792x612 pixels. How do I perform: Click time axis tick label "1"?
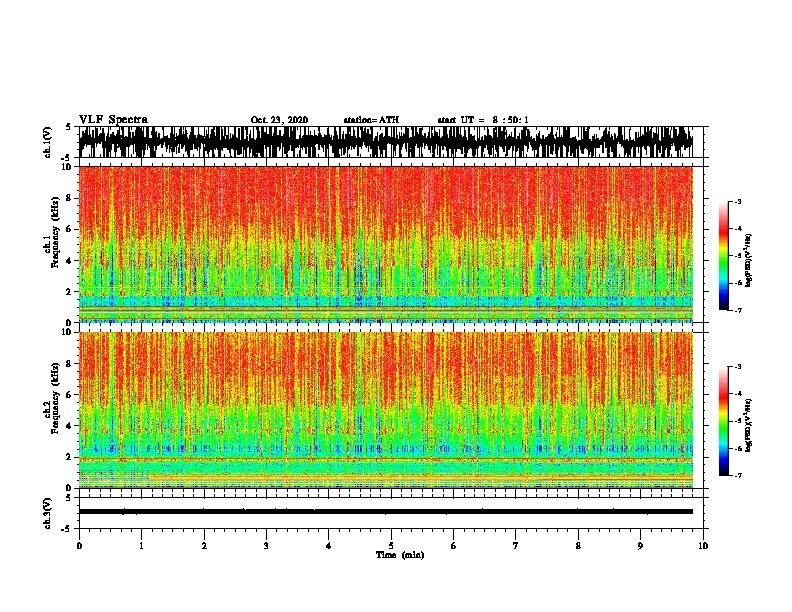pyautogui.click(x=141, y=545)
